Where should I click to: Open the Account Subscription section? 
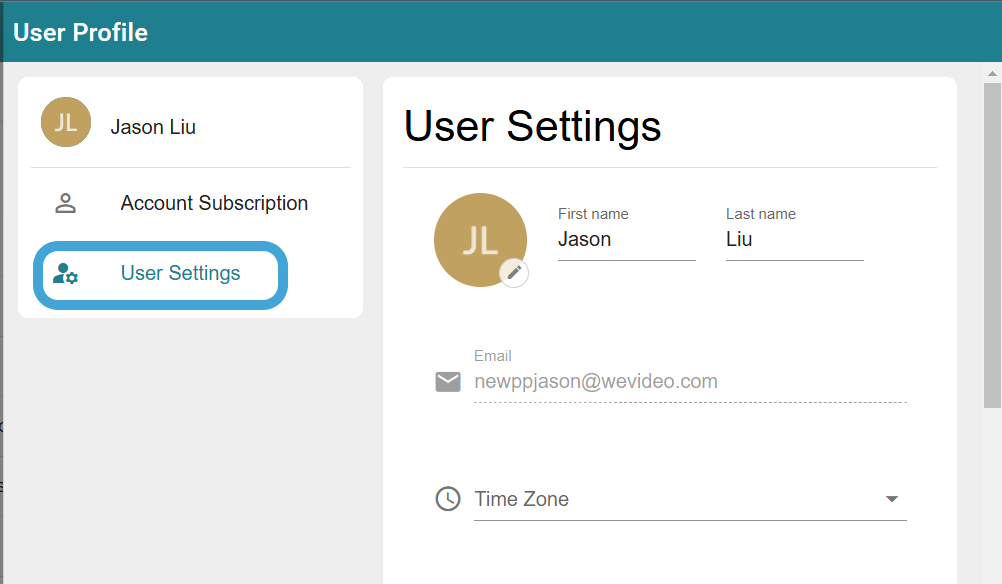click(191, 203)
